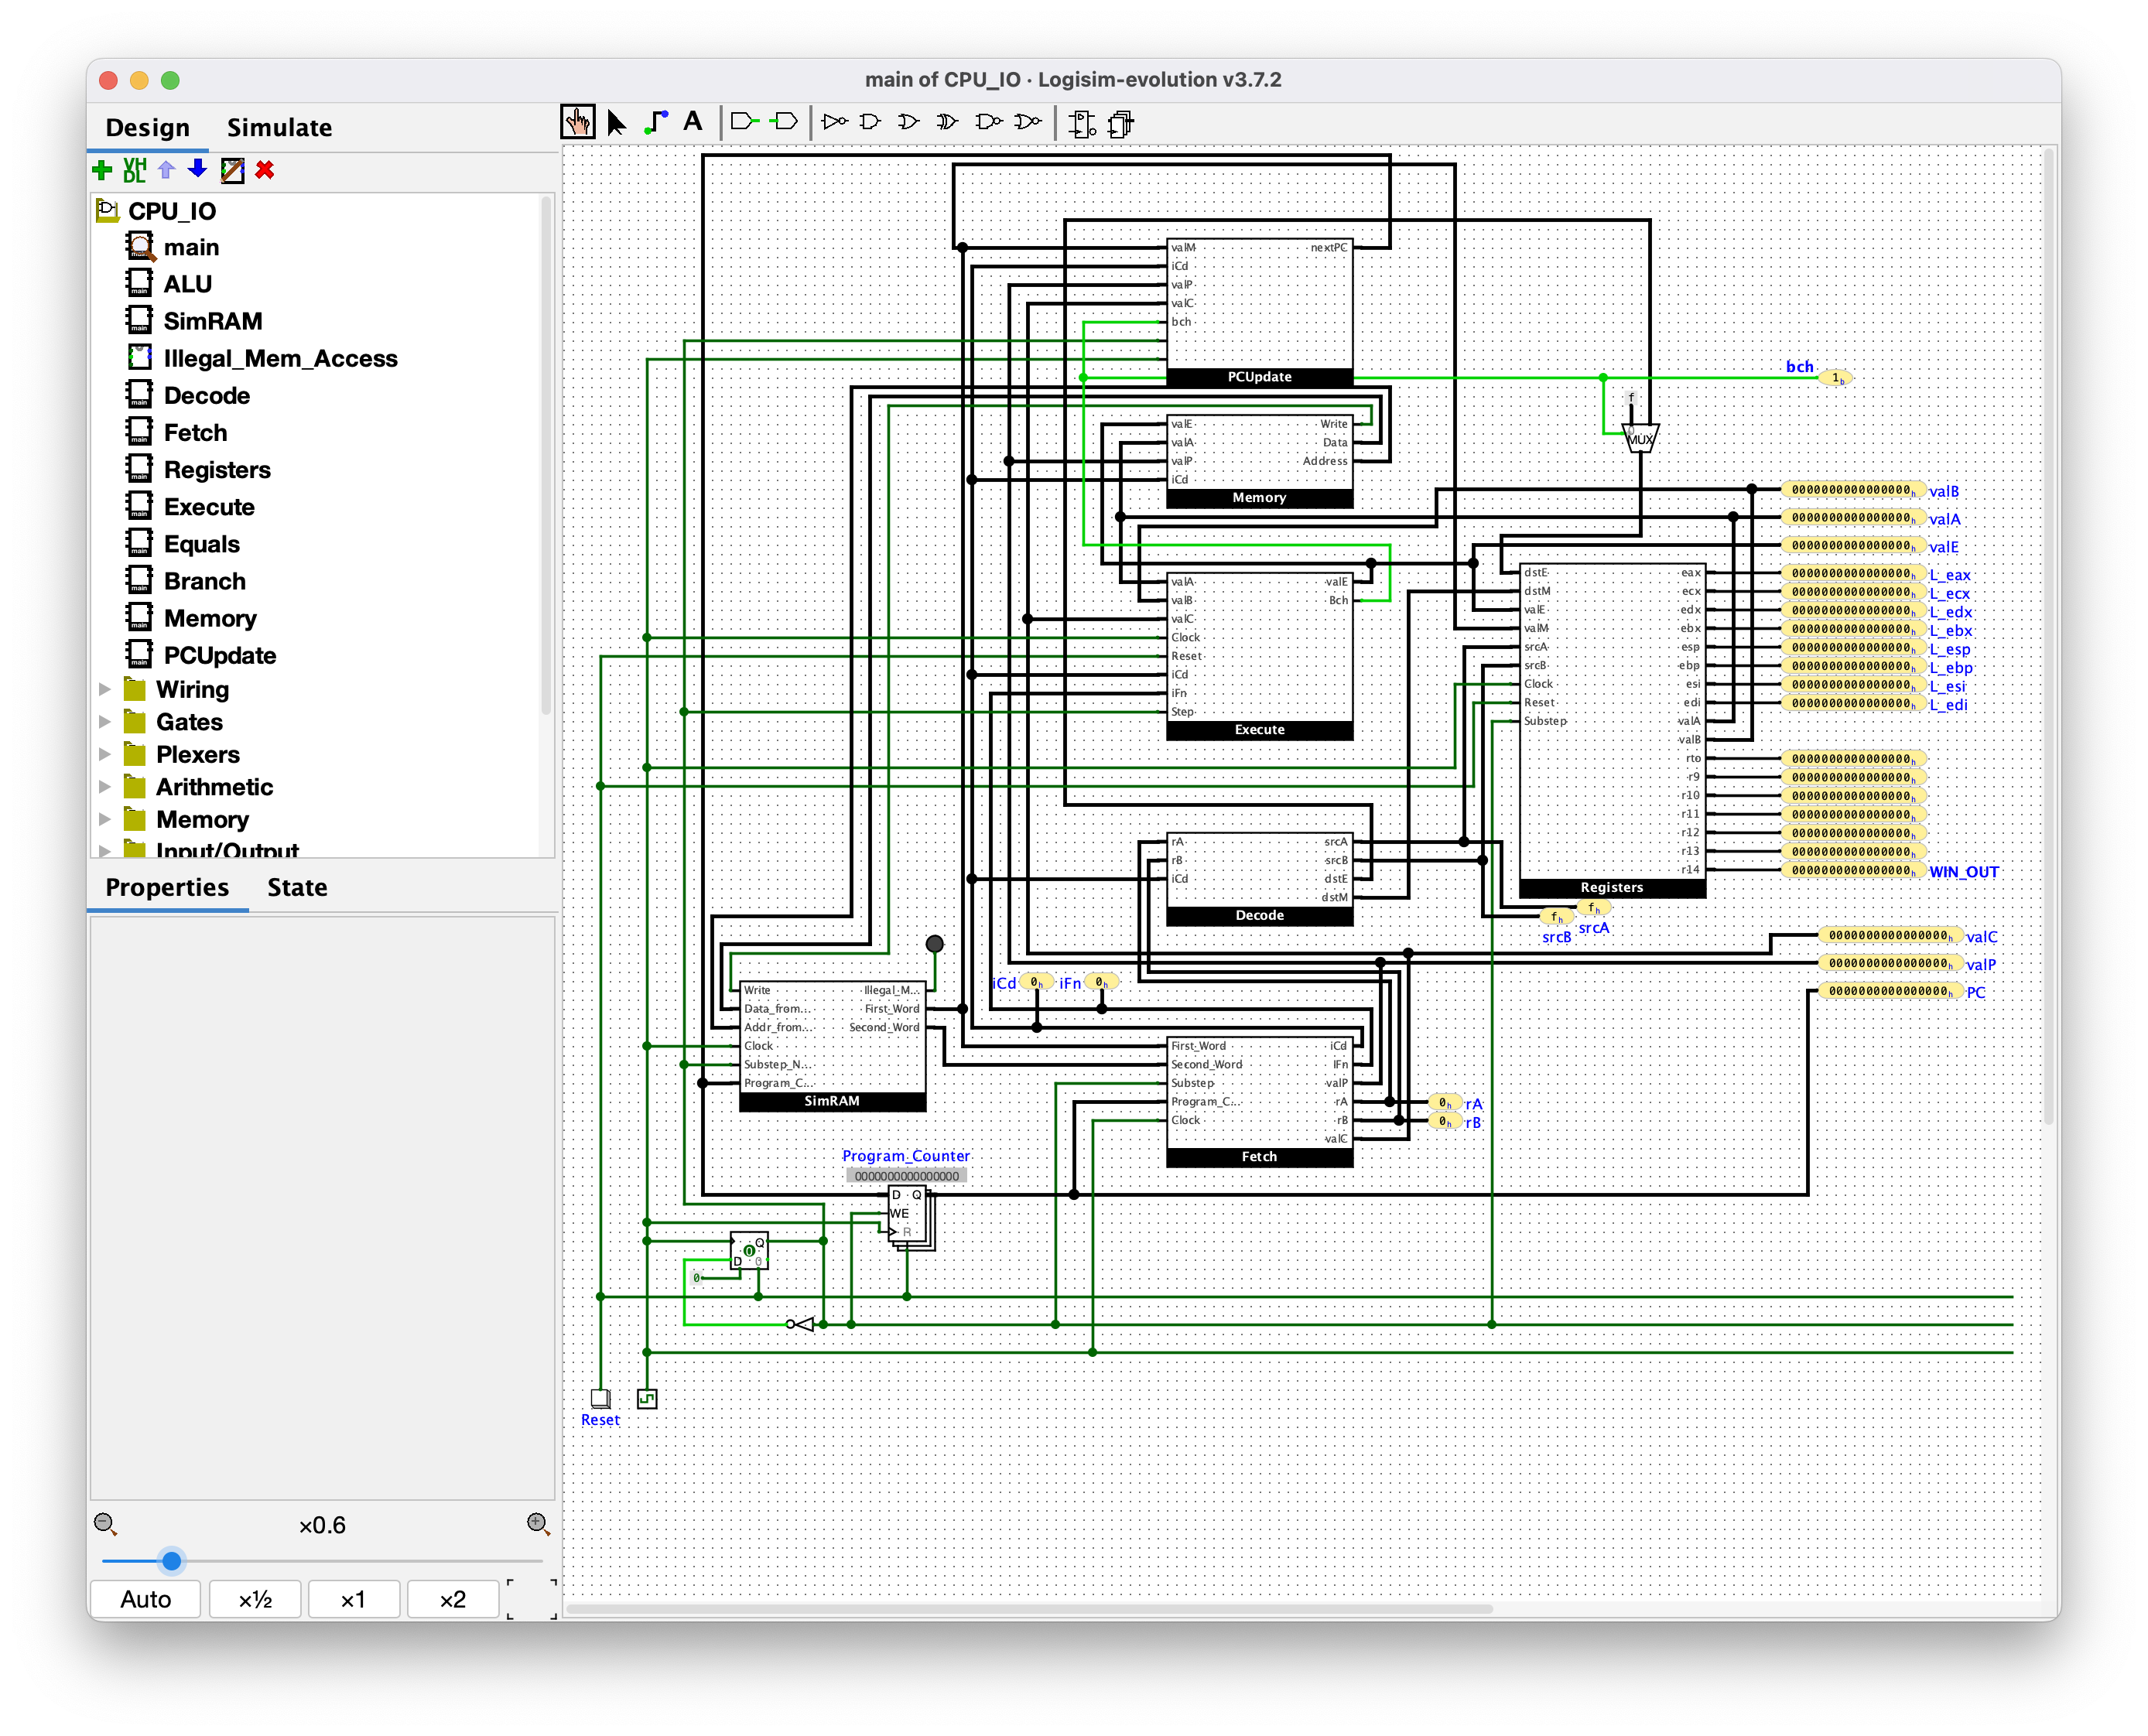The image size is (2148, 1736).
Task: Select the D flip-flop tool
Action: click(1082, 124)
